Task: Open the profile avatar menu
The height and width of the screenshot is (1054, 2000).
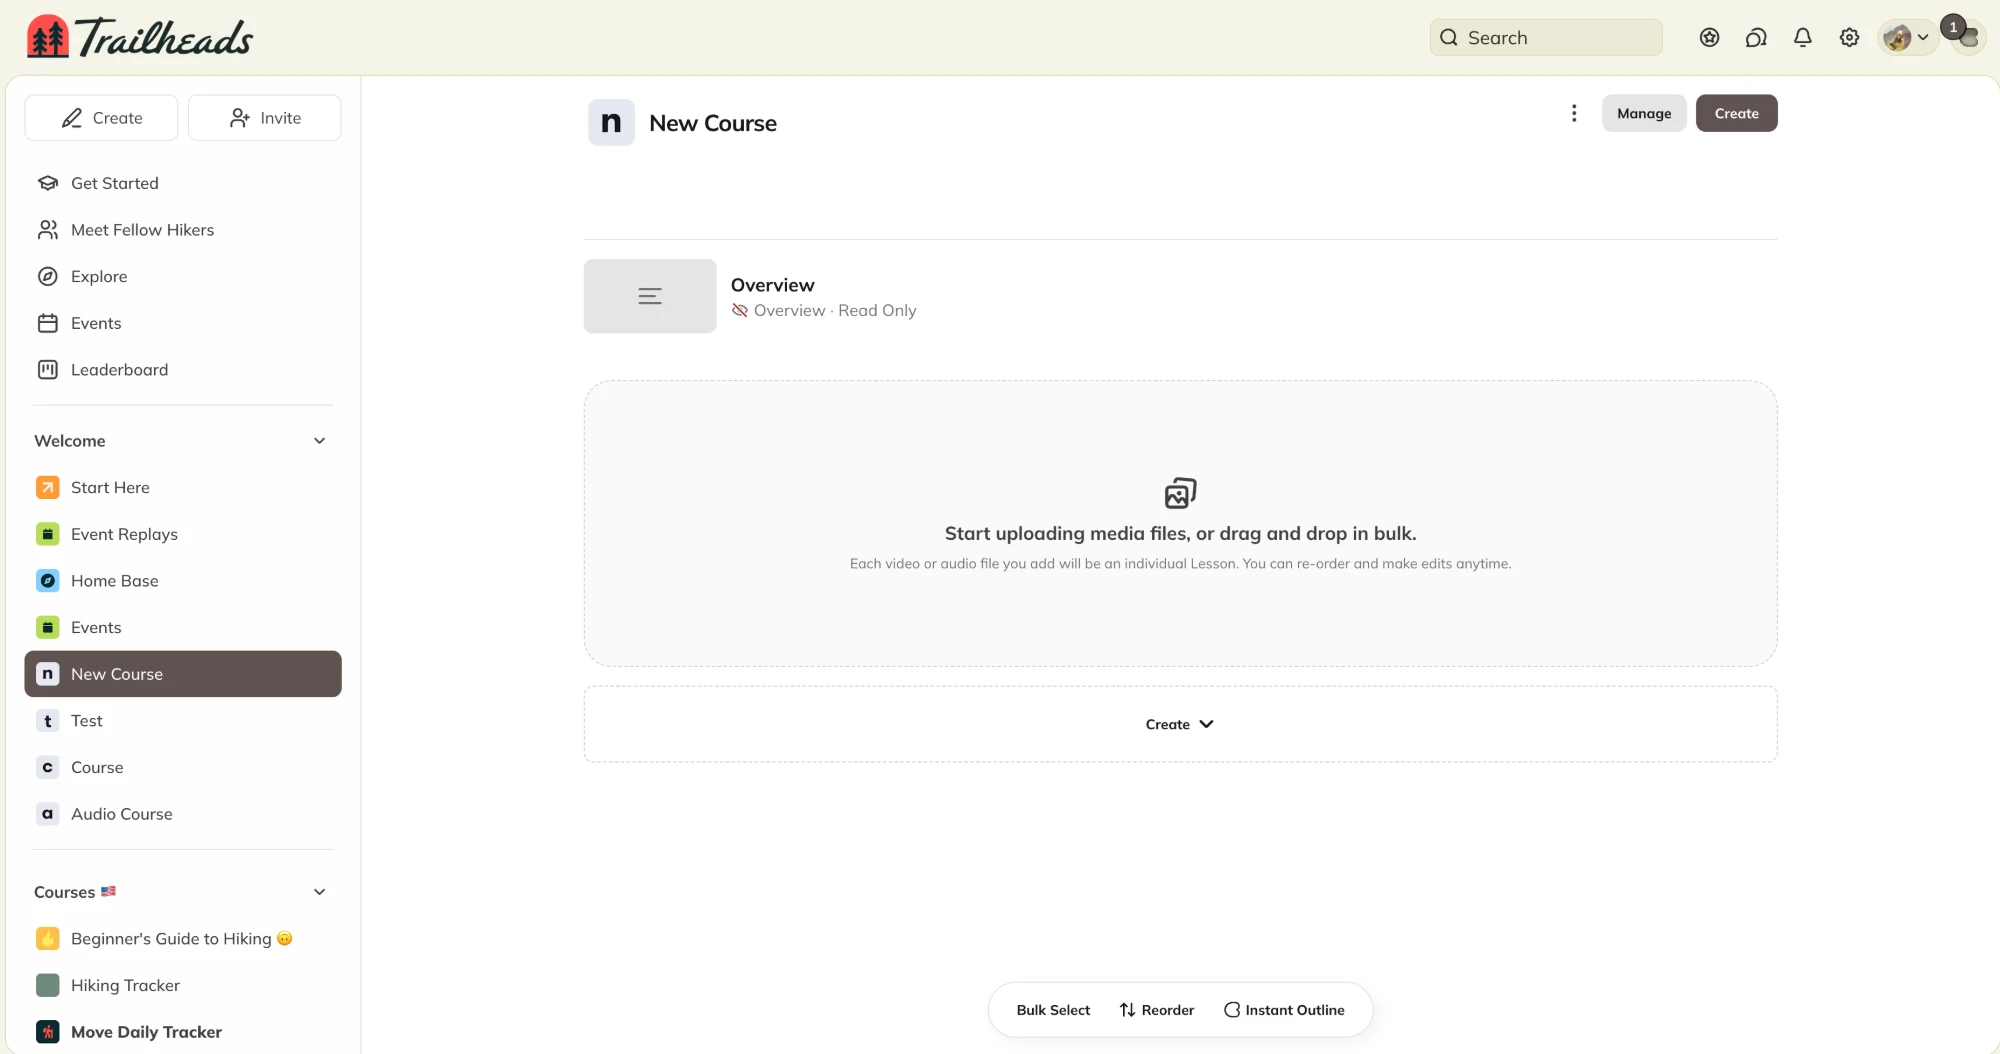Action: tap(1906, 38)
